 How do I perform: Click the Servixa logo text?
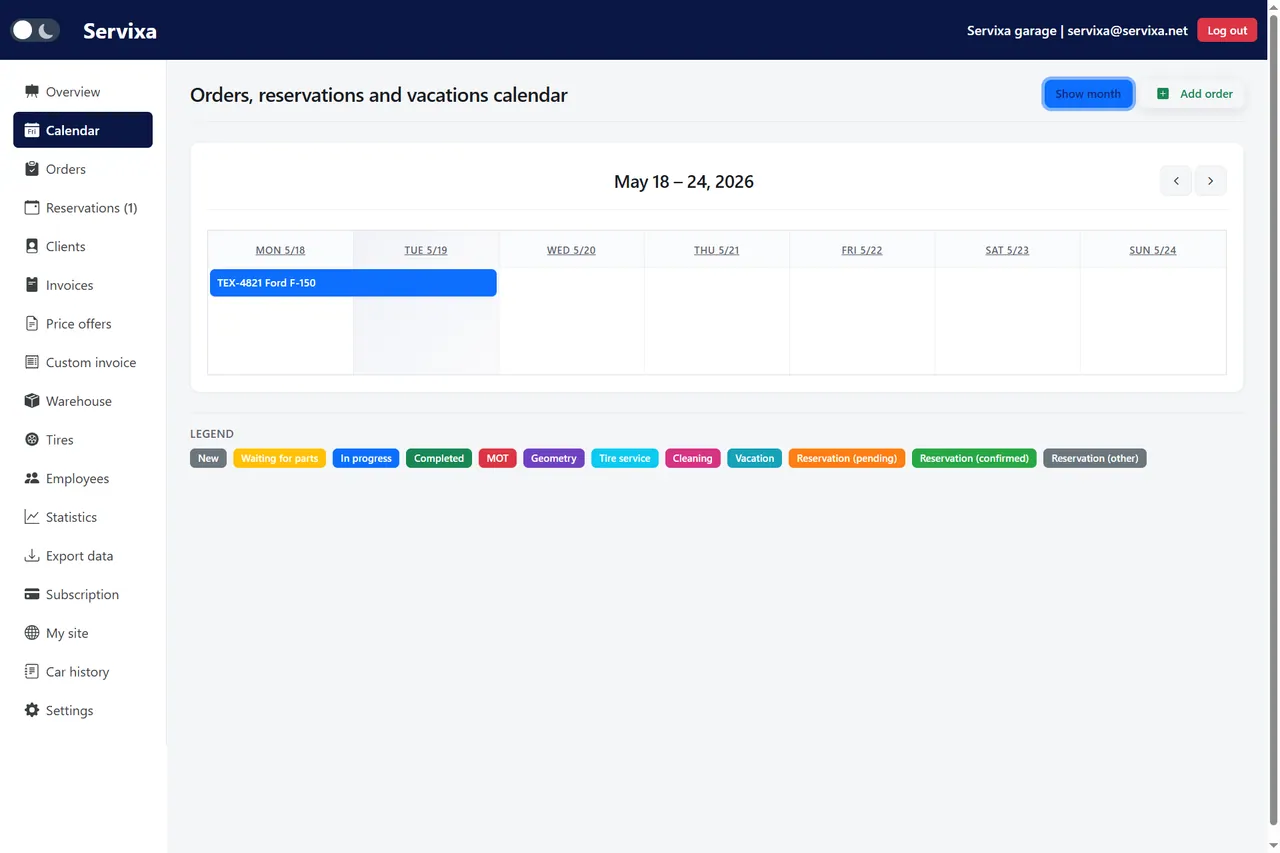(120, 31)
